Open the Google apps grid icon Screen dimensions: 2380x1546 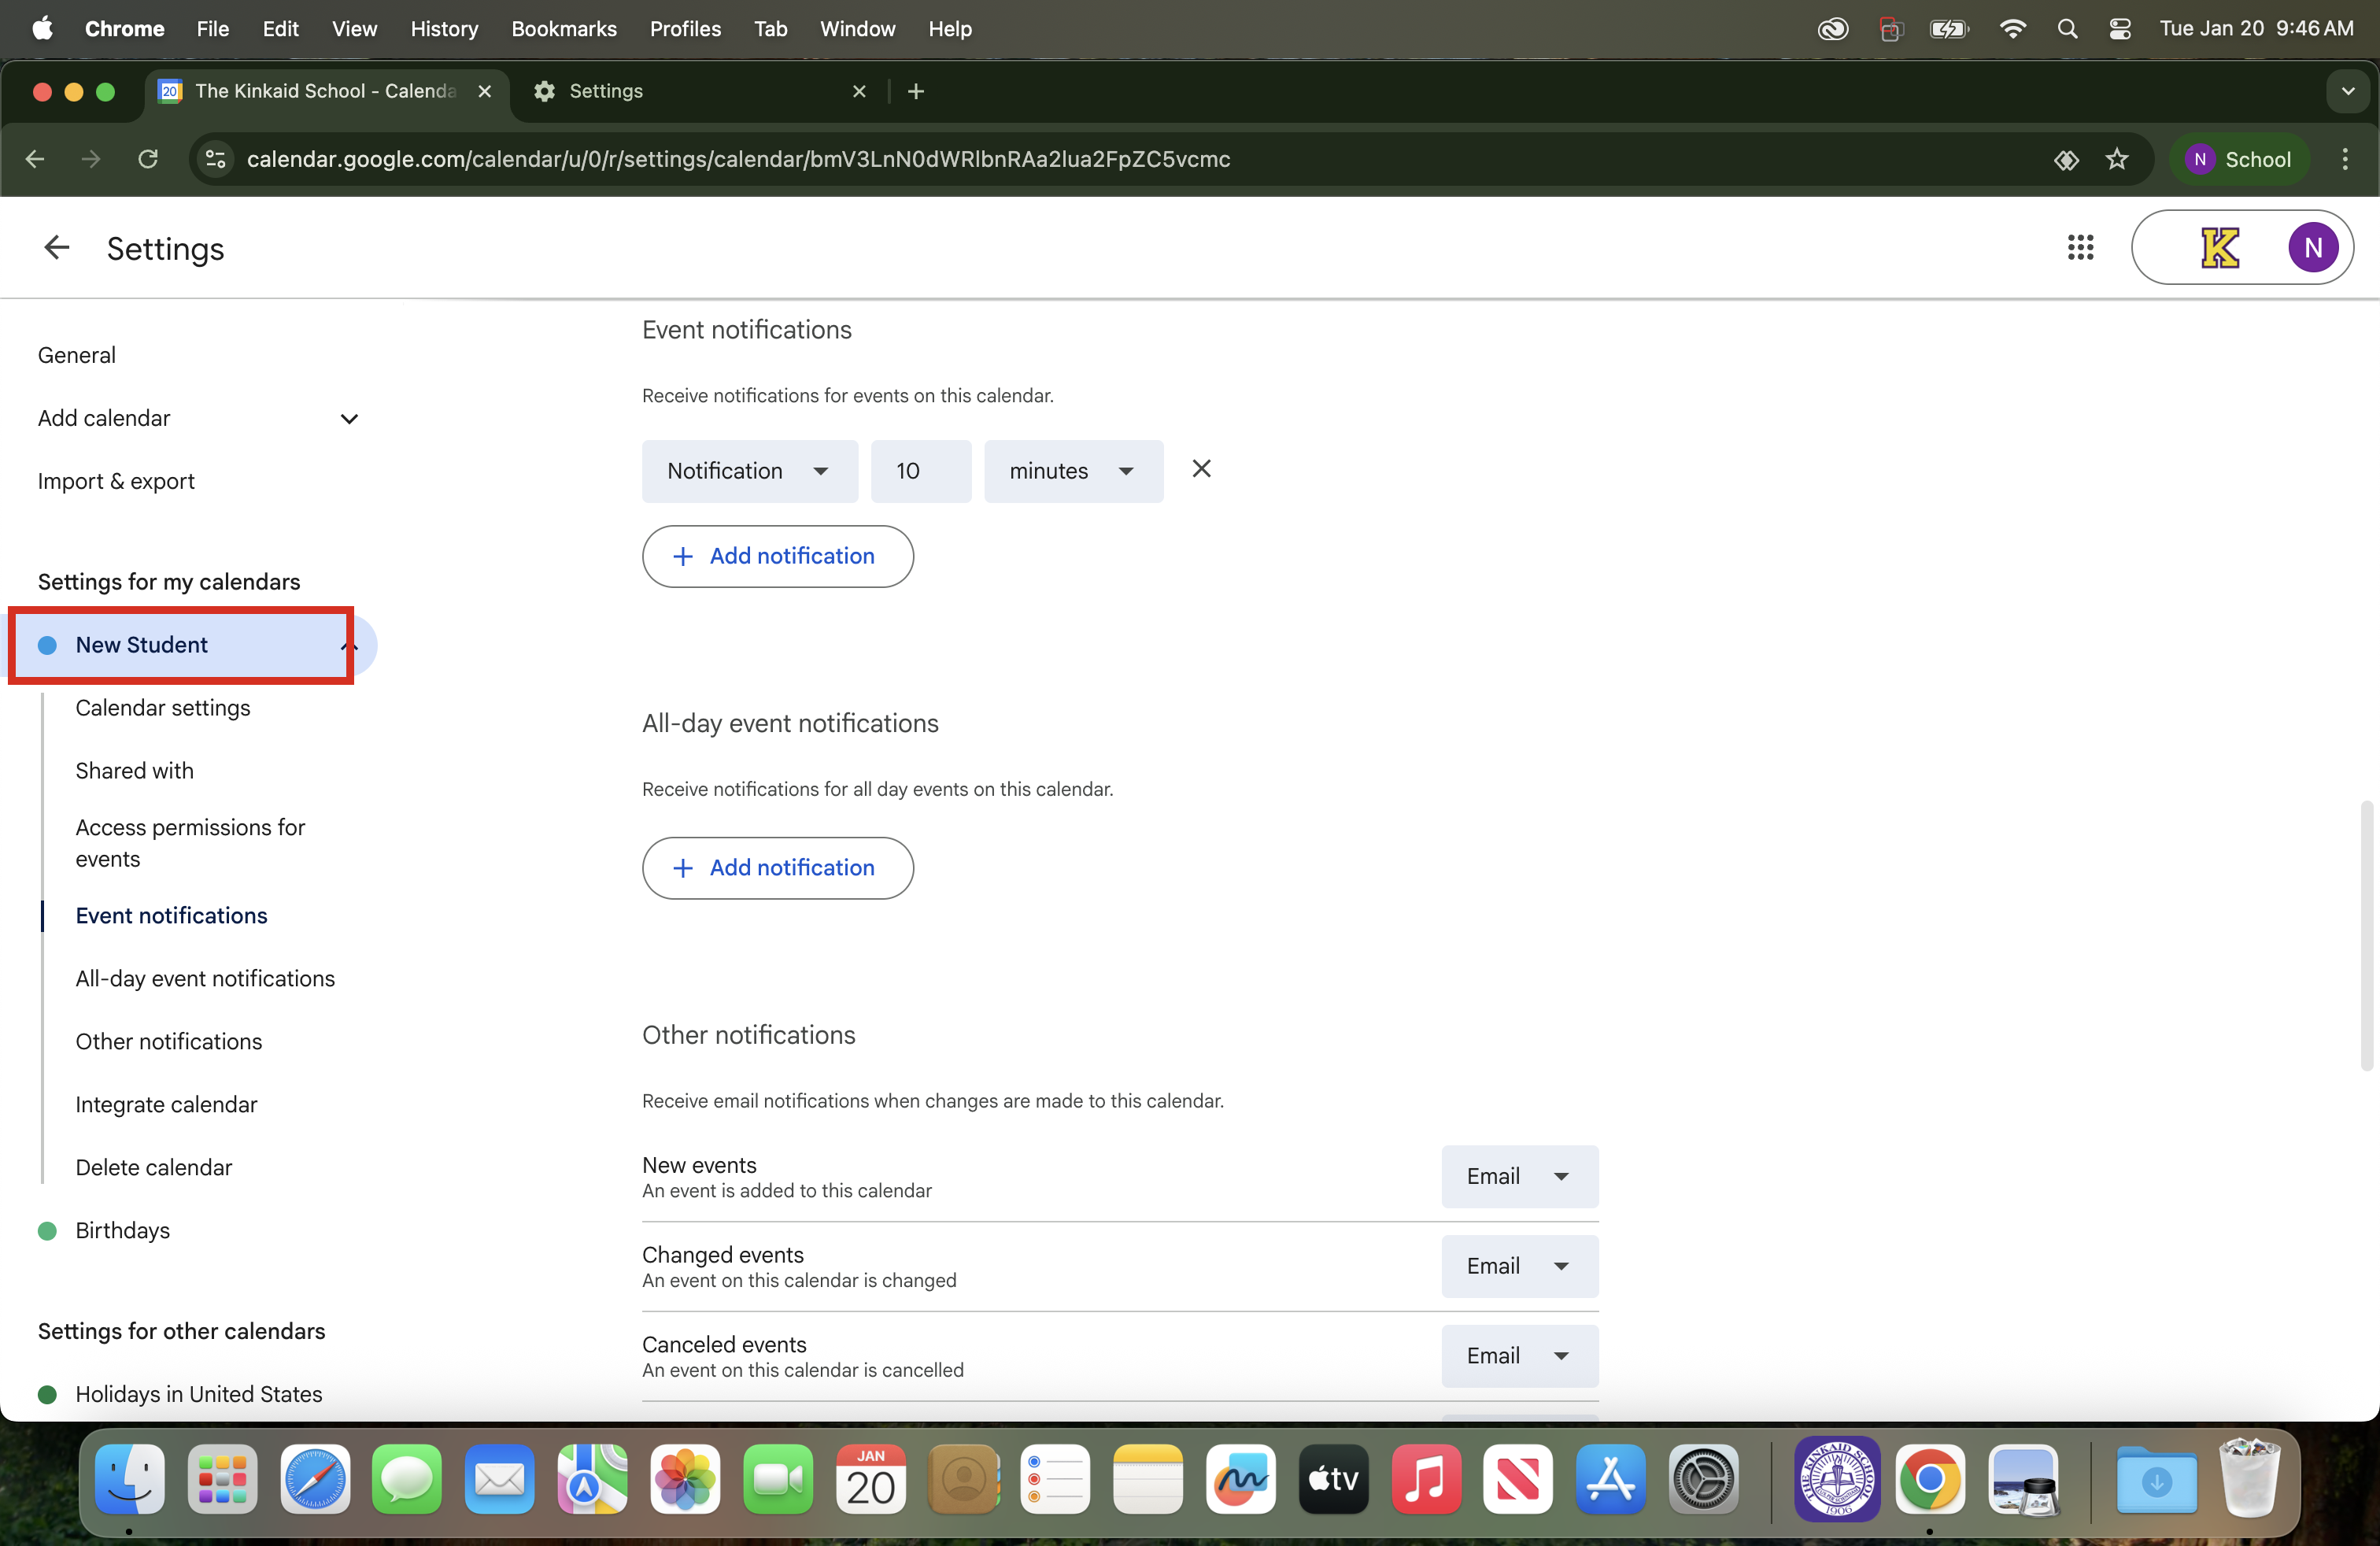pyautogui.click(x=2080, y=247)
